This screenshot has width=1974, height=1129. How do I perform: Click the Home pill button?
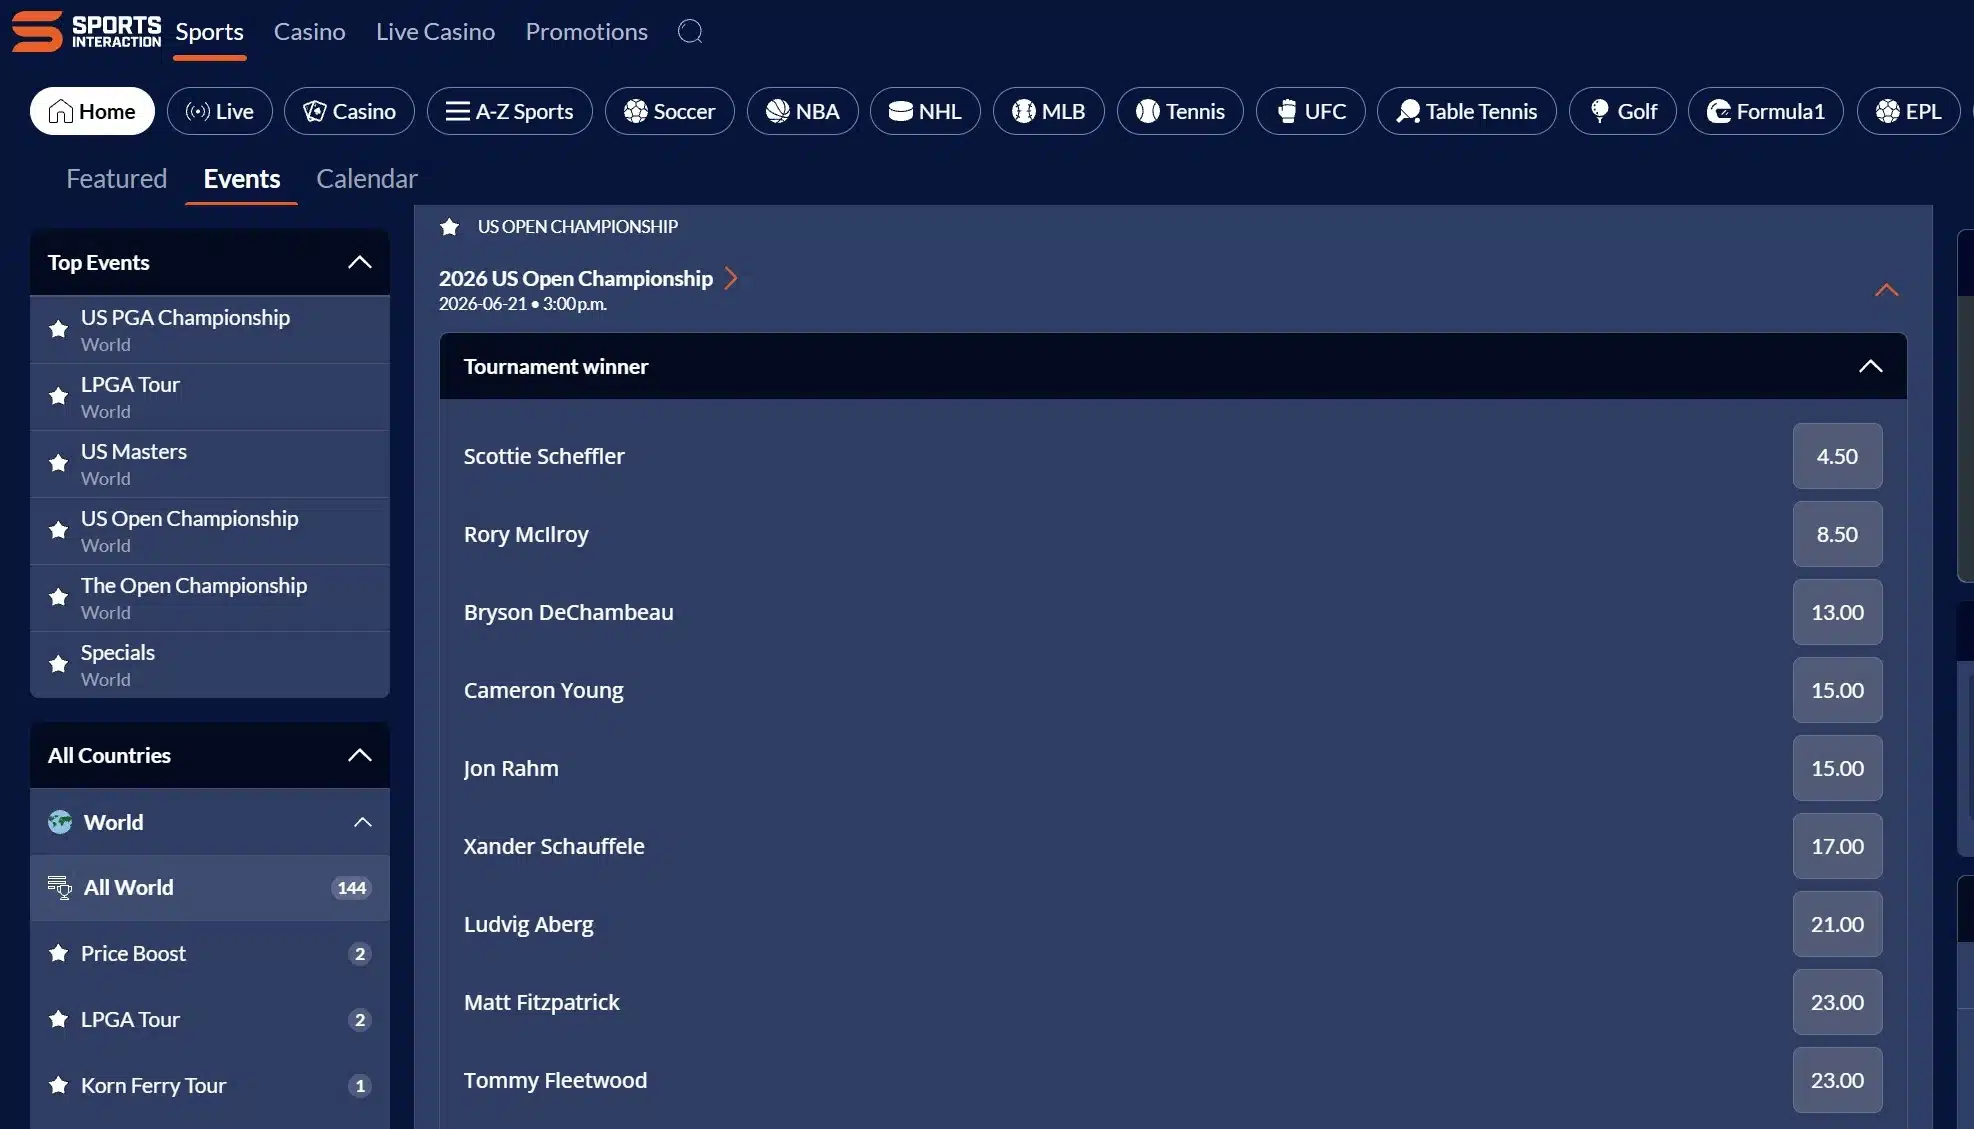pyautogui.click(x=92, y=111)
